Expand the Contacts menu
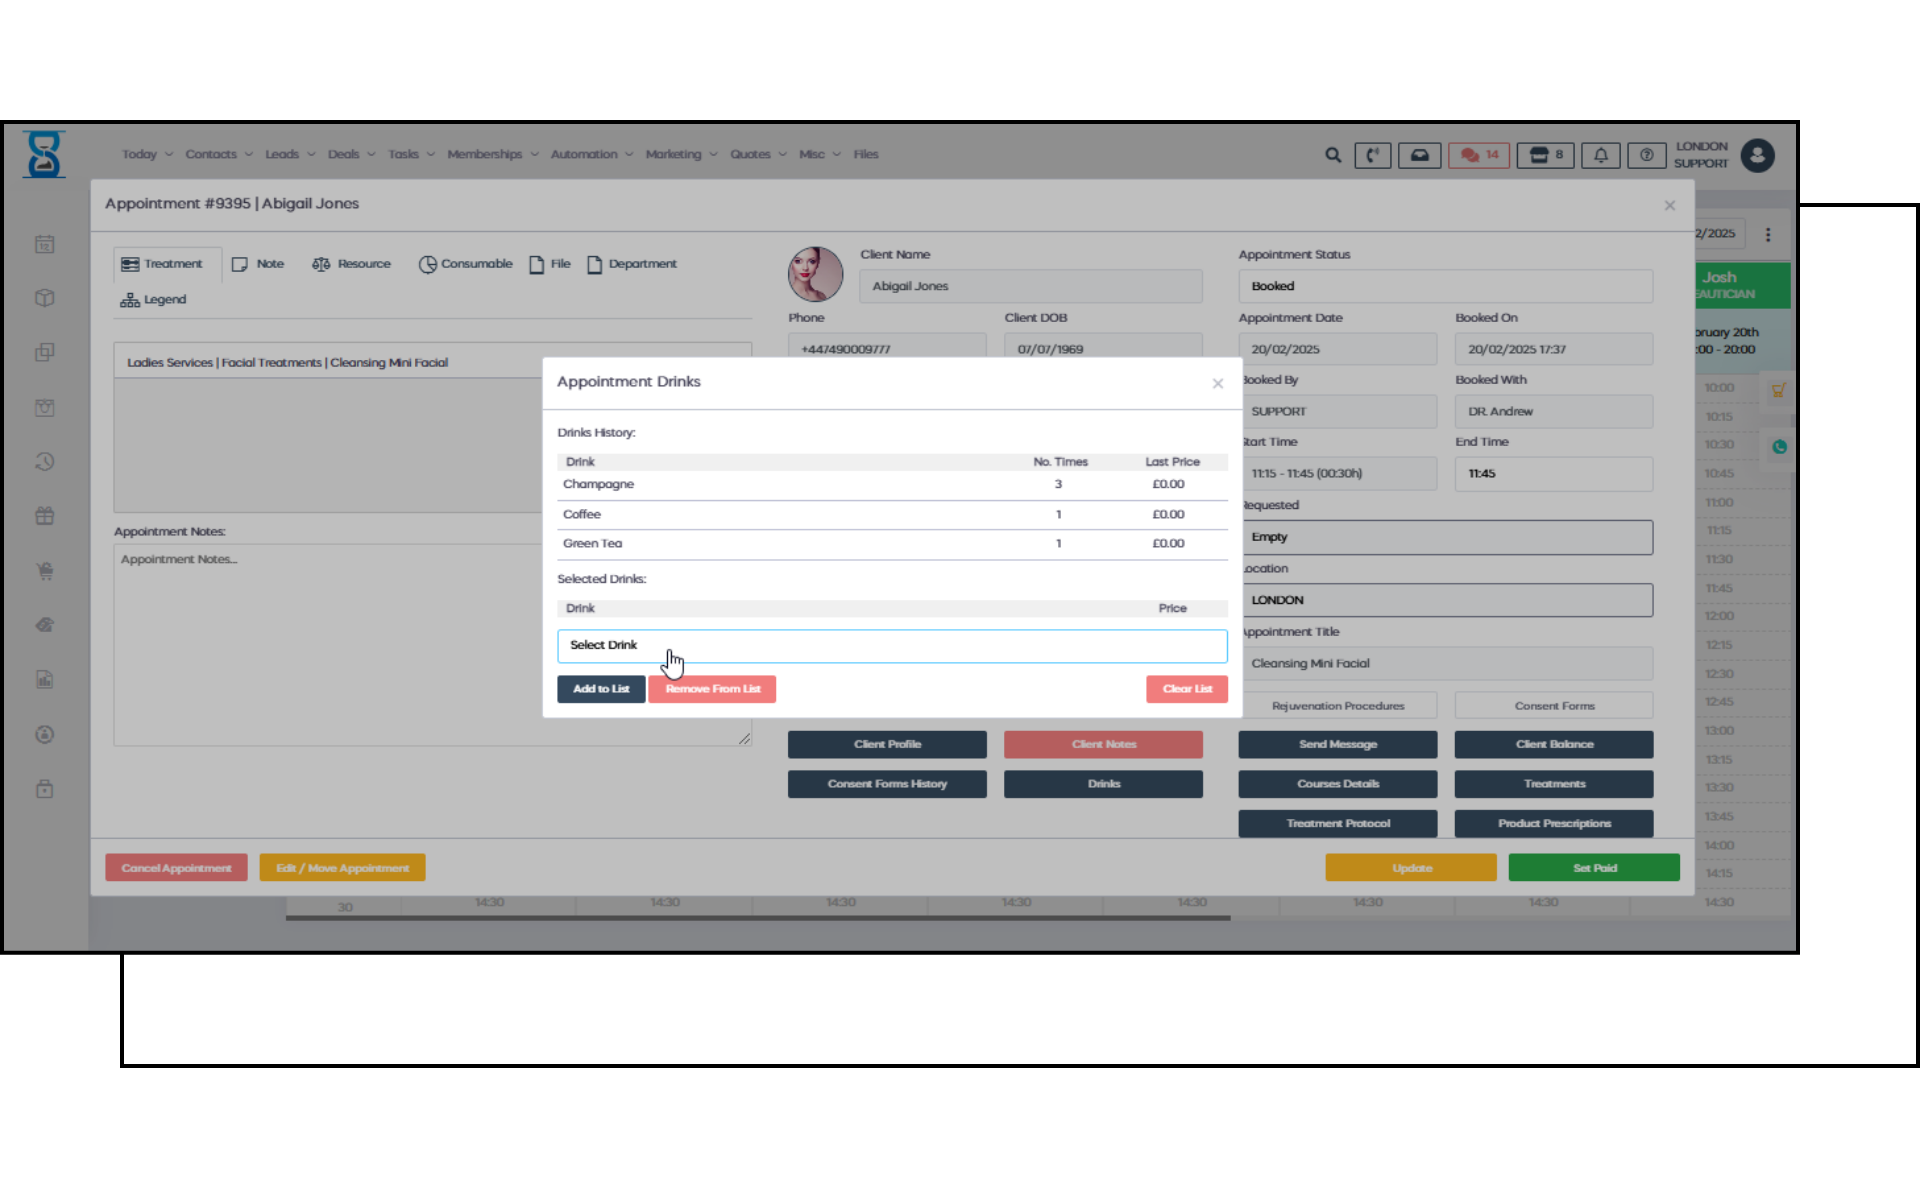 [x=218, y=154]
